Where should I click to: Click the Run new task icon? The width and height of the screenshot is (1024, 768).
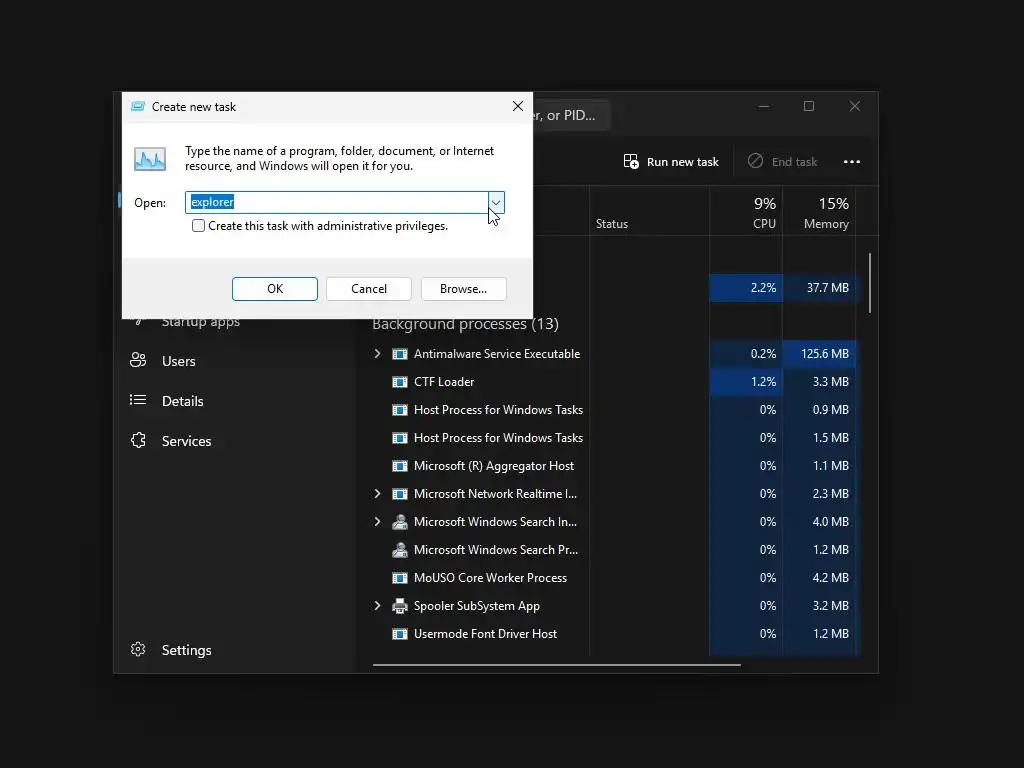tap(631, 161)
